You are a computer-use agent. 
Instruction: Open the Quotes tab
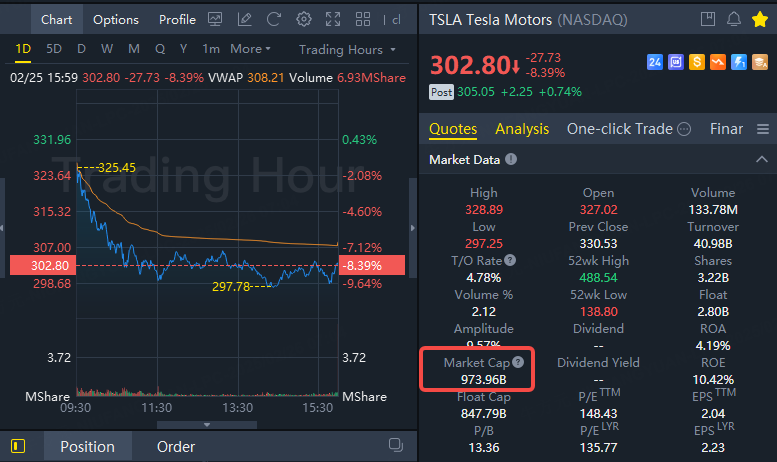click(x=453, y=129)
